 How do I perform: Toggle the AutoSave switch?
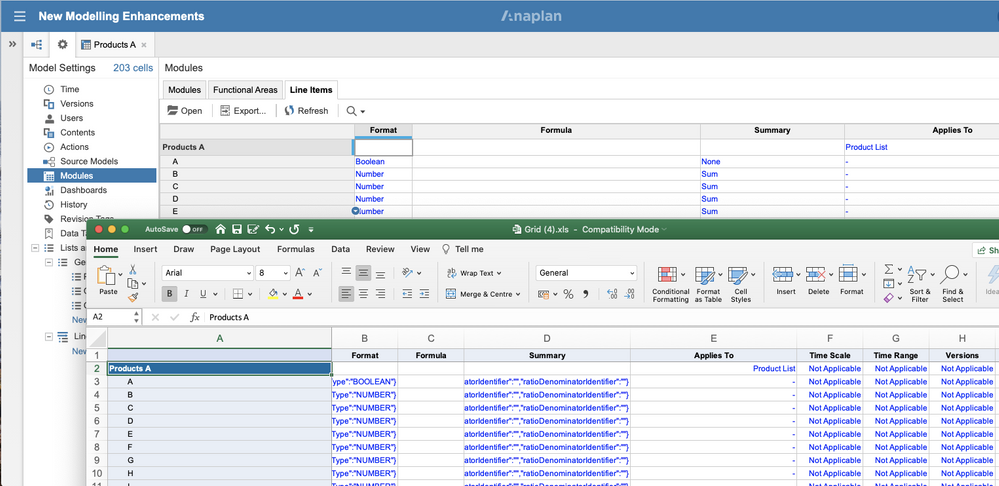[194, 229]
